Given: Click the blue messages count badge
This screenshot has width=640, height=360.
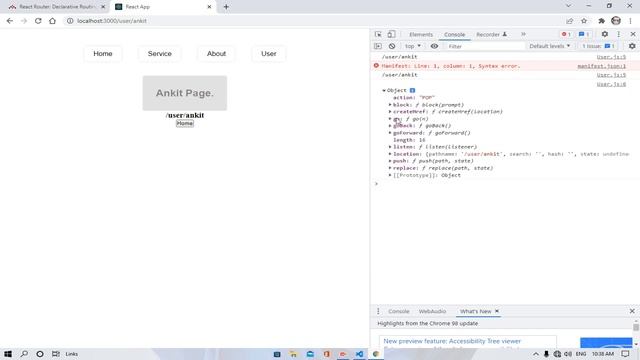Looking at the screenshot, I should (x=584, y=34).
